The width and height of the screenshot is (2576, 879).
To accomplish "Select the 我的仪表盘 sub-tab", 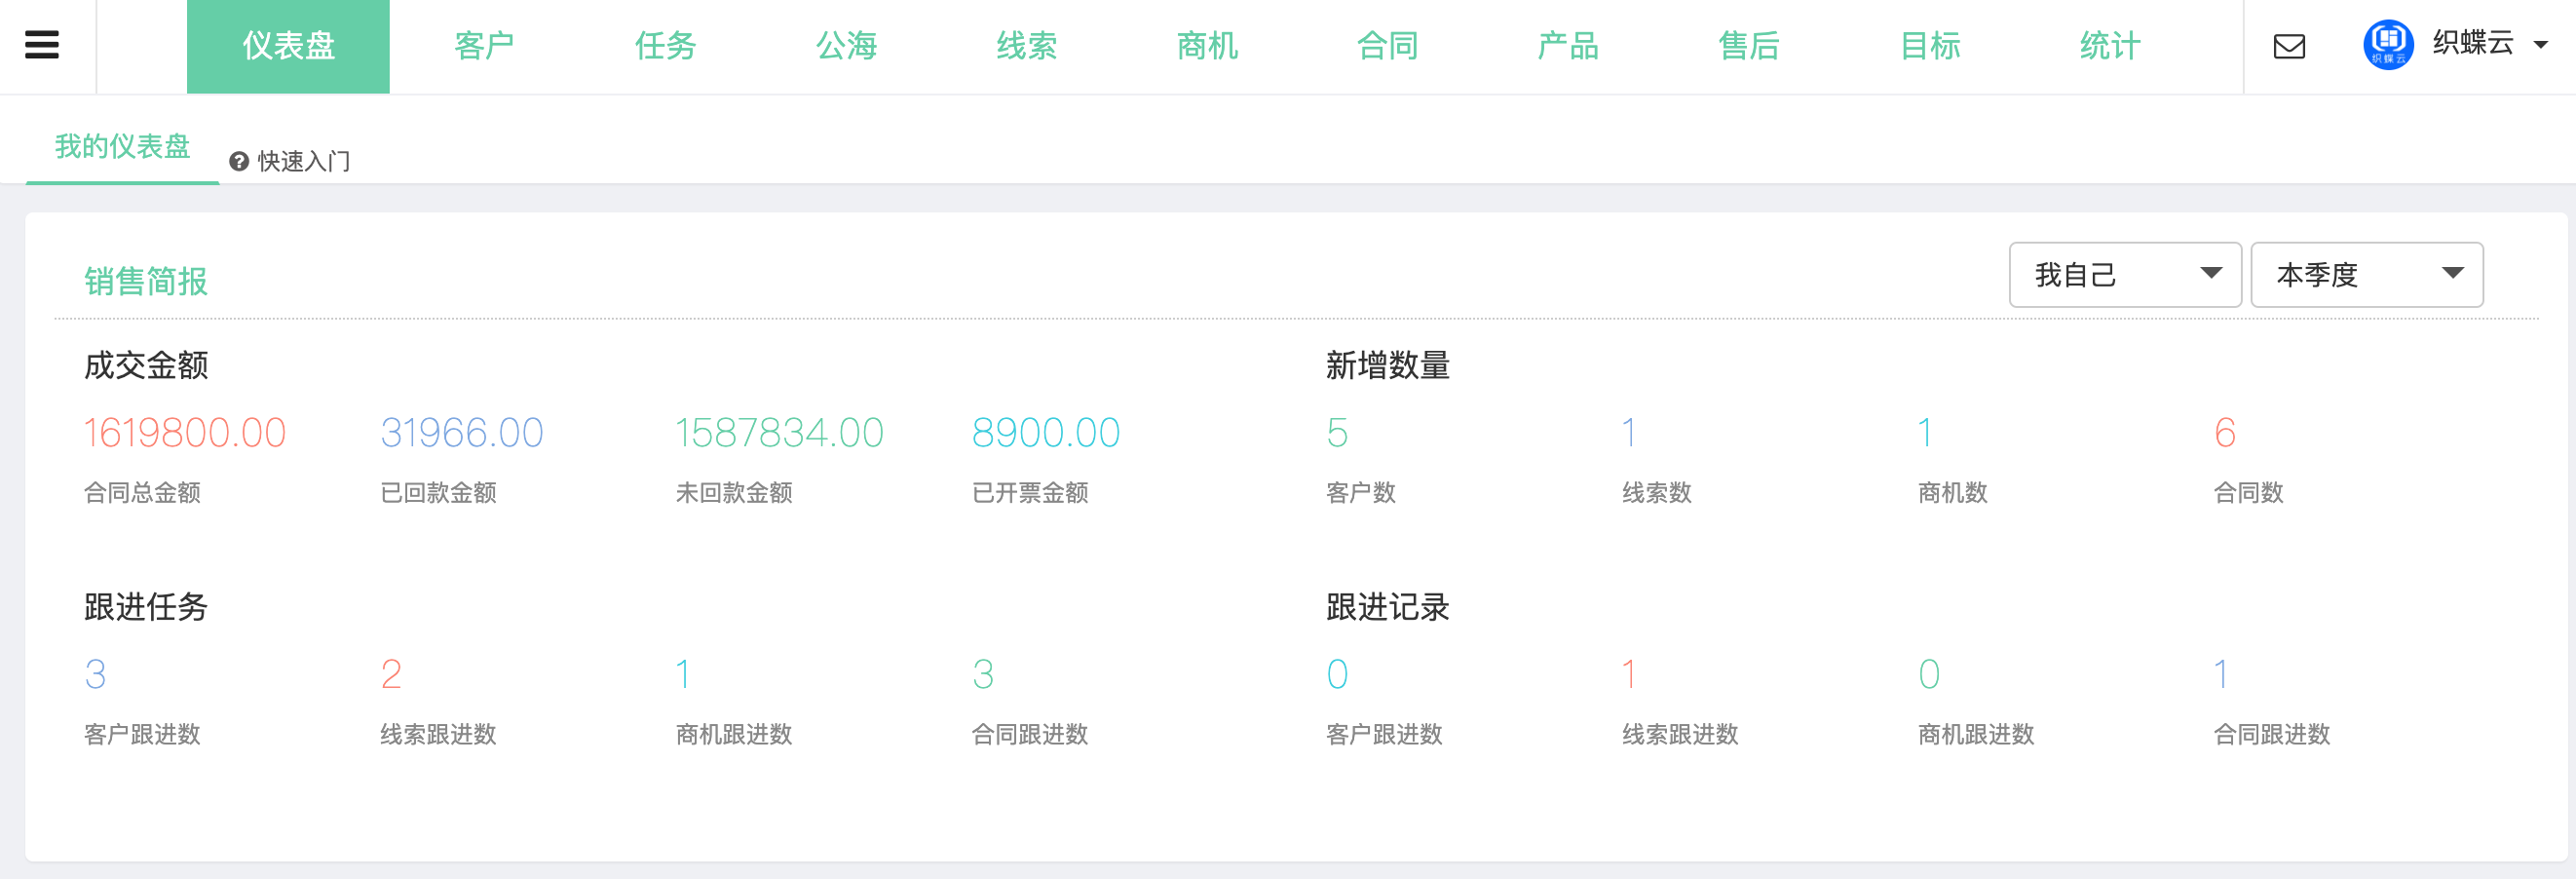I will [x=122, y=147].
